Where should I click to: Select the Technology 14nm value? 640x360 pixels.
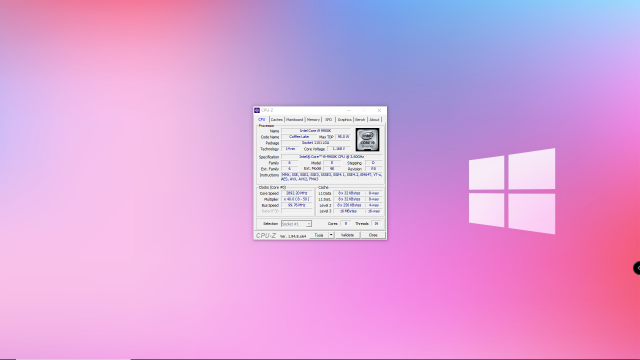pos(290,149)
